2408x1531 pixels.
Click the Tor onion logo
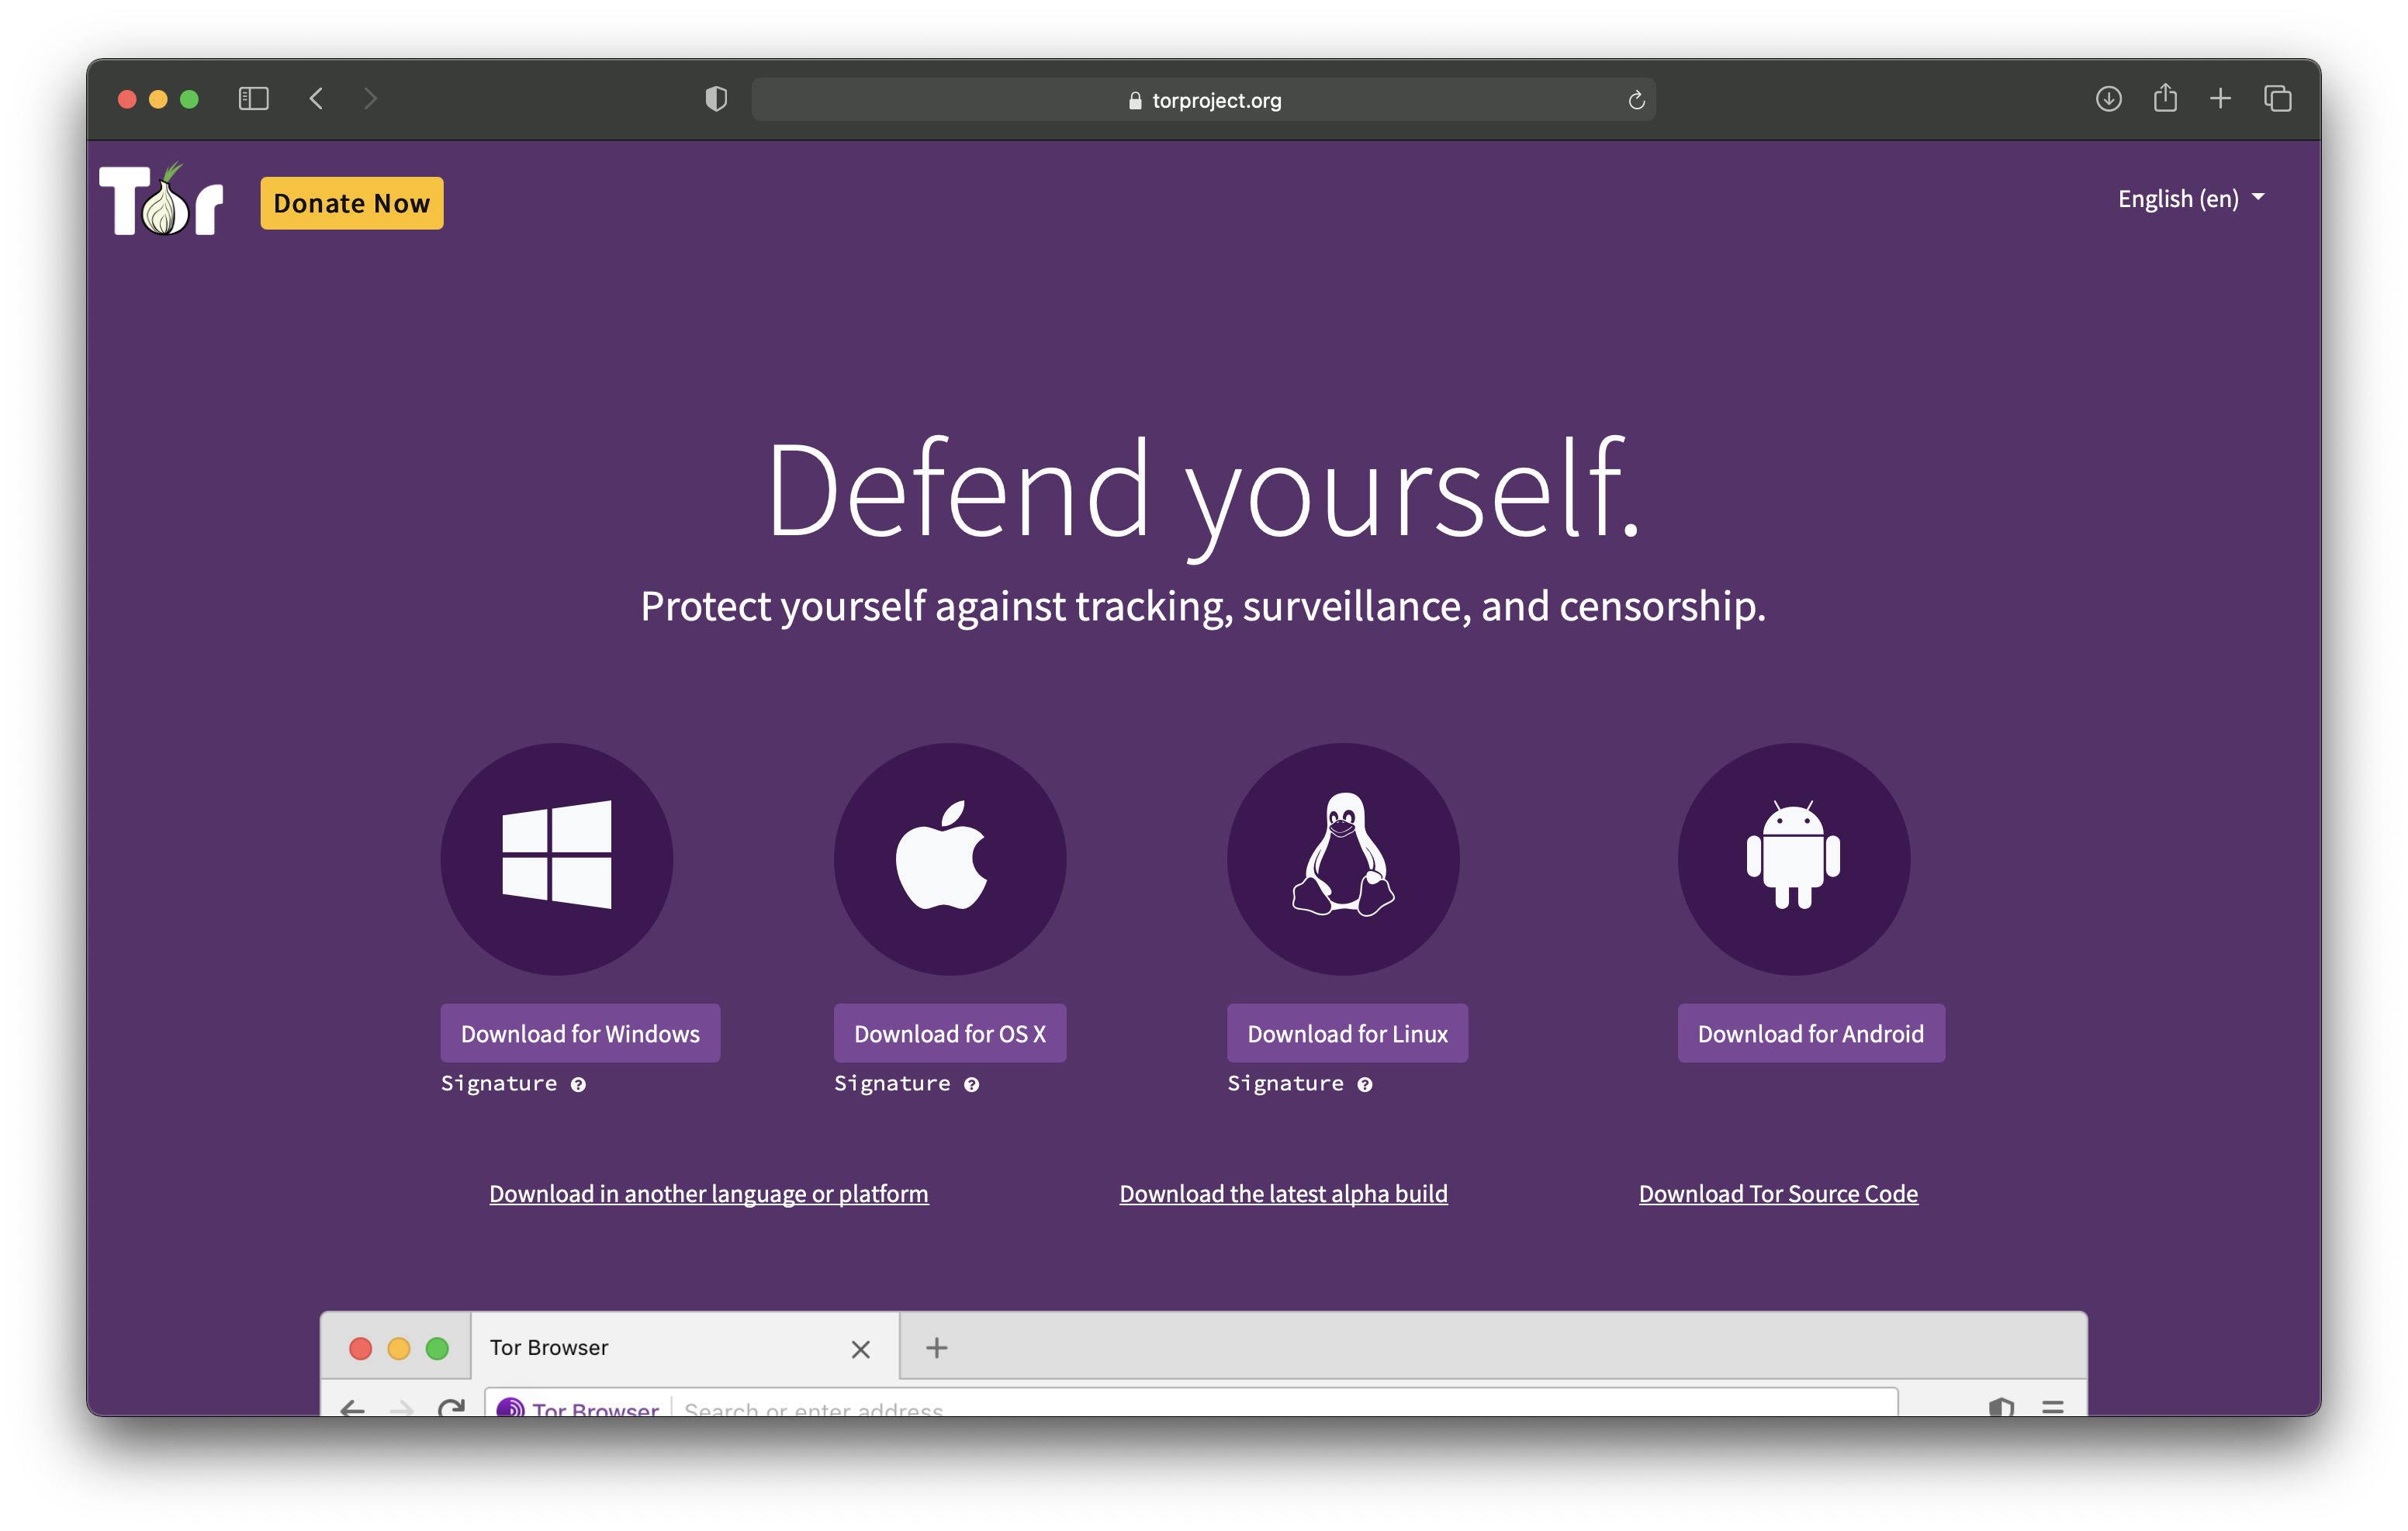pyautogui.click(x=161, y=200)
